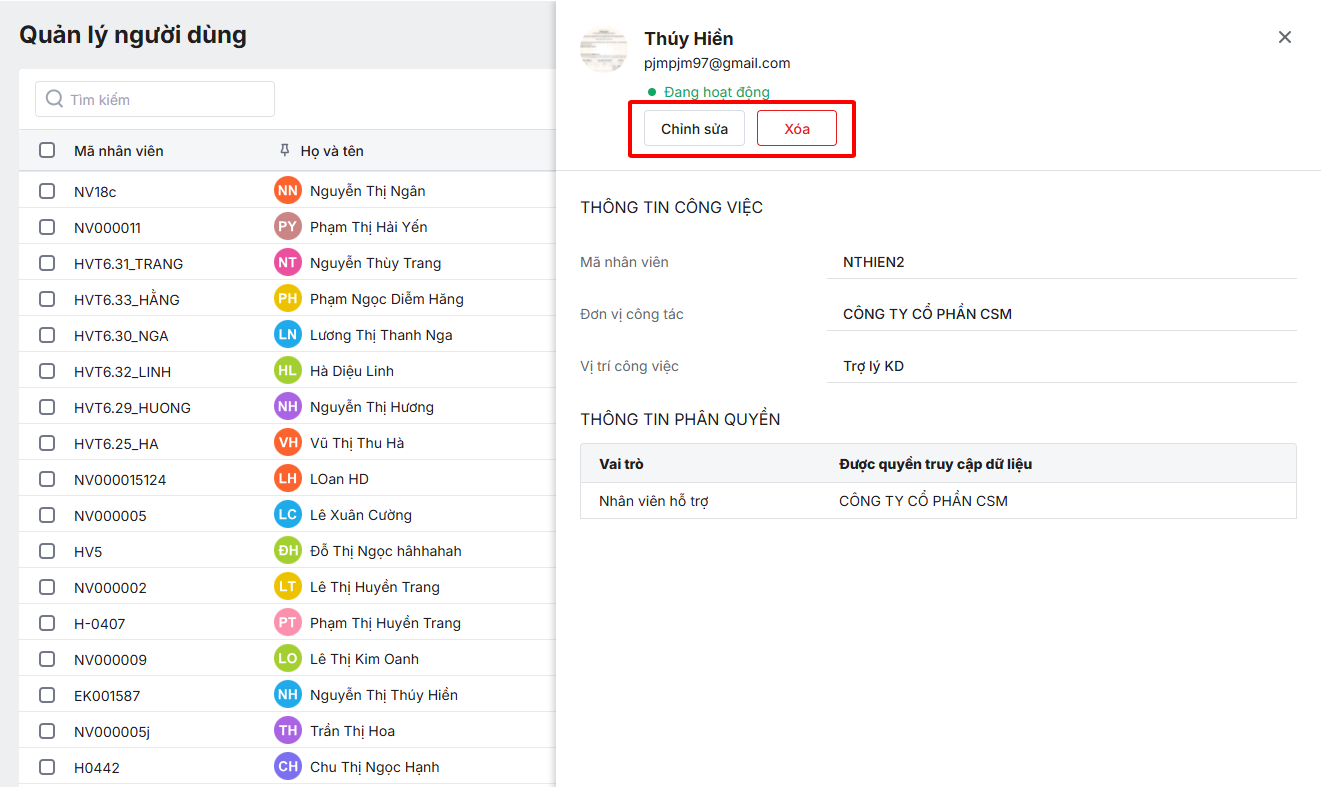This screenshot has height=787, width=1321.
Task: Click the TH avatar of Trần Thị Hoa
Action: [x=288, y=731]
